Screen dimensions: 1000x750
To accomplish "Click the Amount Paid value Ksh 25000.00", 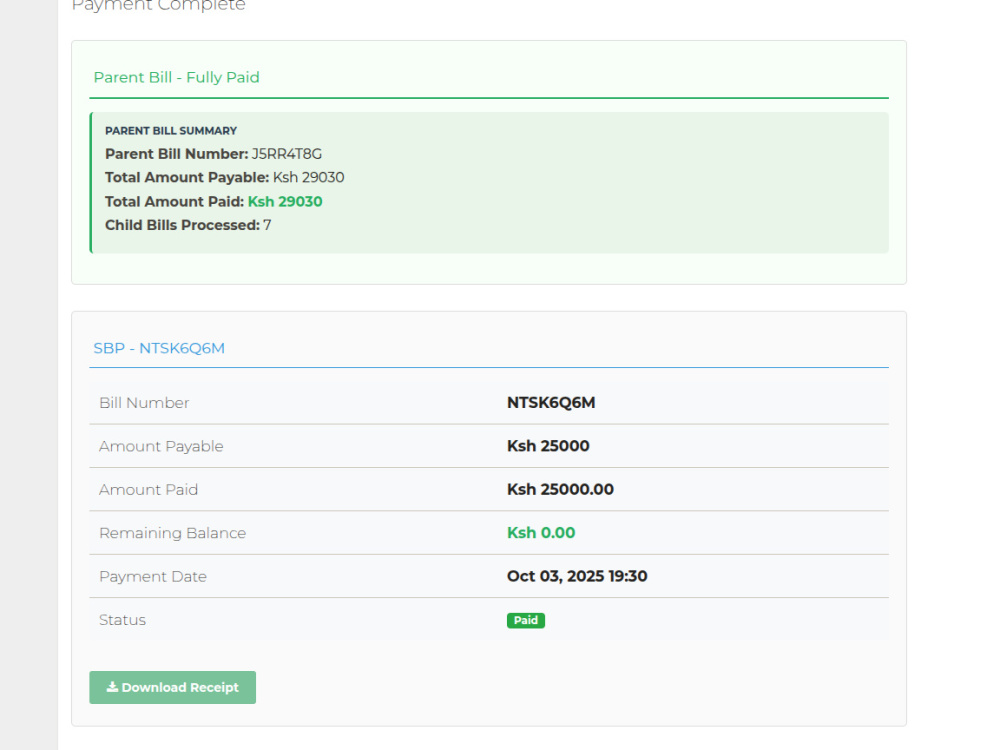I will [560, 490].
